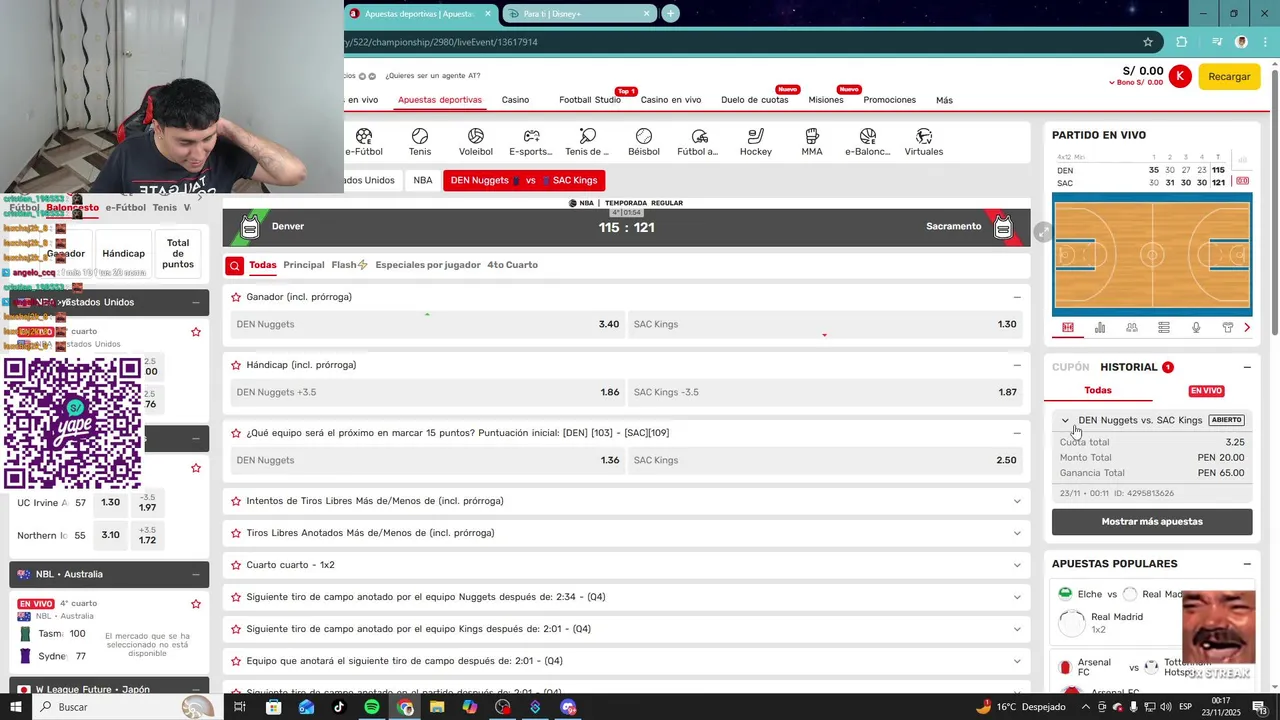Click Mostrar más apuestas button

click(1152, 522)
